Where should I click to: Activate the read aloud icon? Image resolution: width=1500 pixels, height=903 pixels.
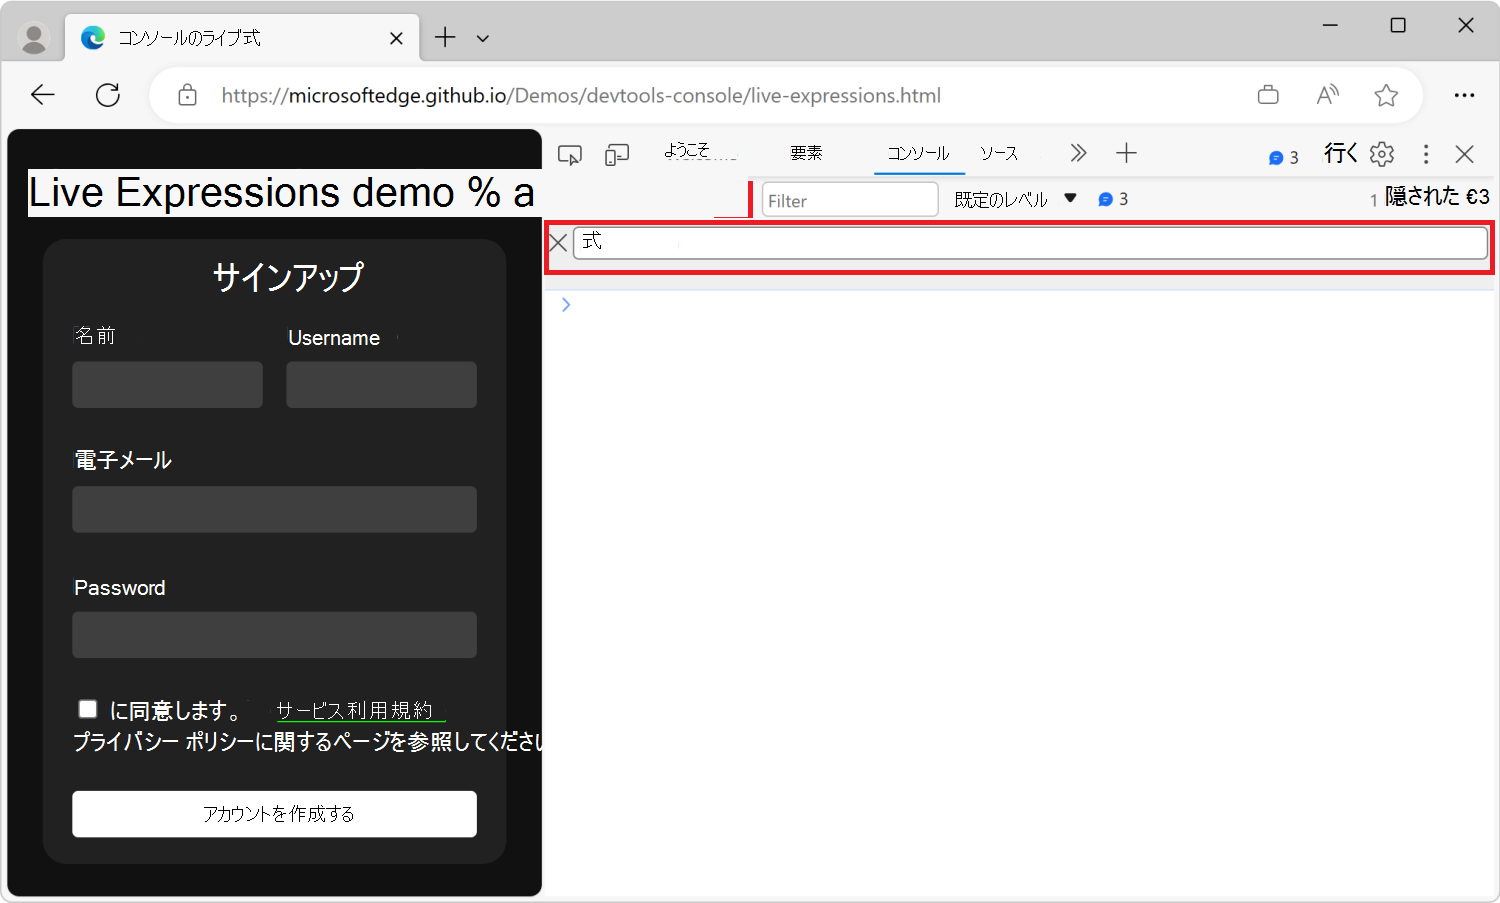pyautogui.click(x=1327, y=95)
